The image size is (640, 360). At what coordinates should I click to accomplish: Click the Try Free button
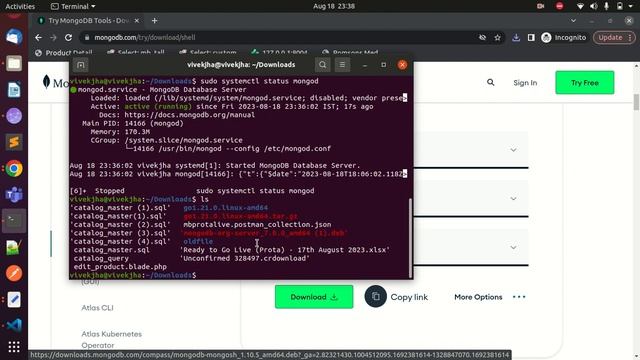(584, 82)
